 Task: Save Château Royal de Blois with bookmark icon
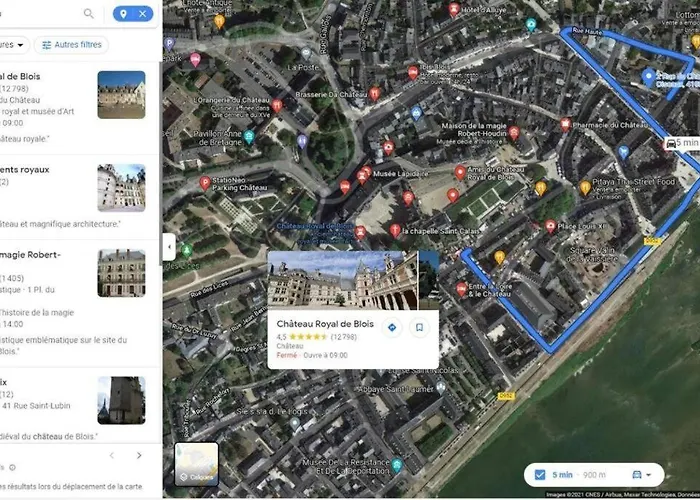click(419, 328)
